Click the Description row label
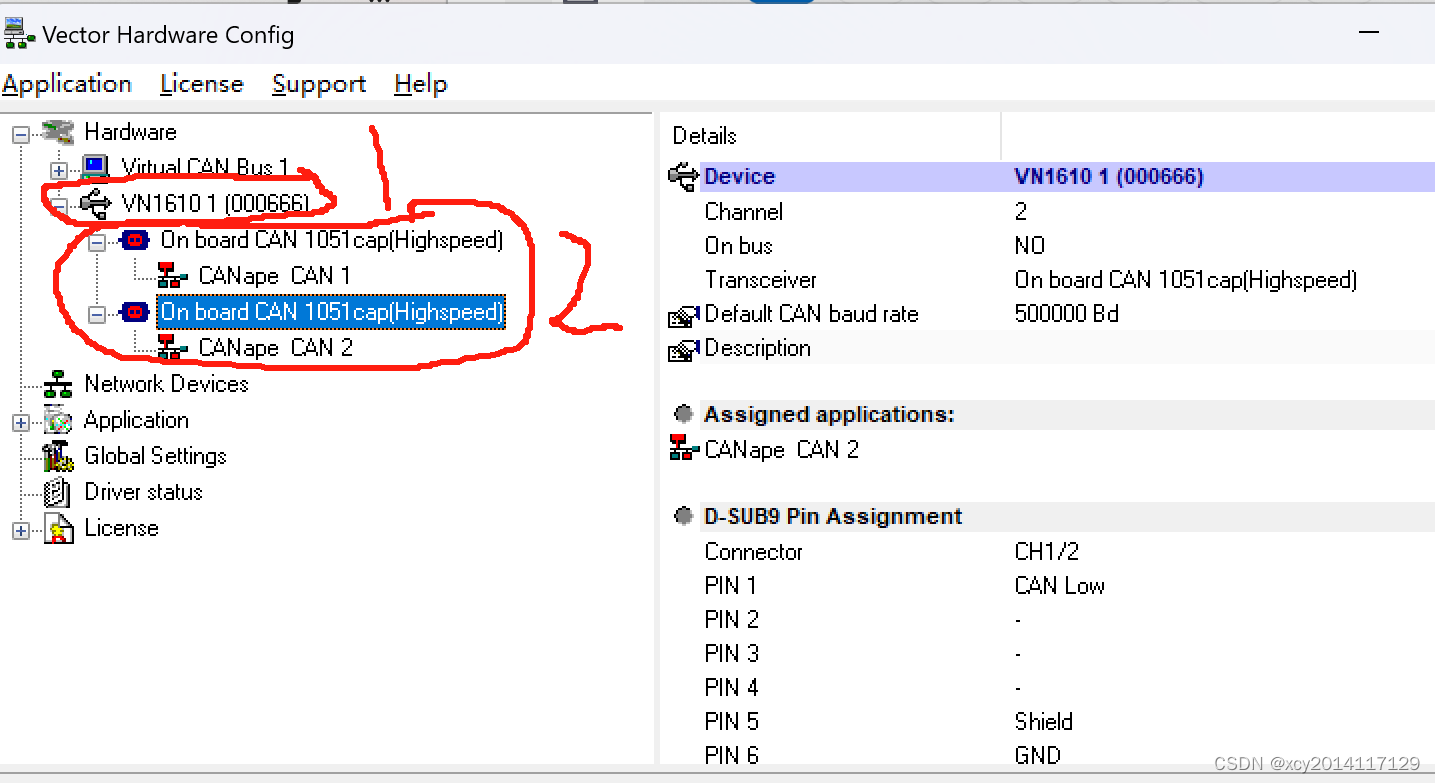Viewport: 1435px width, 783px height. click(757, 348)
